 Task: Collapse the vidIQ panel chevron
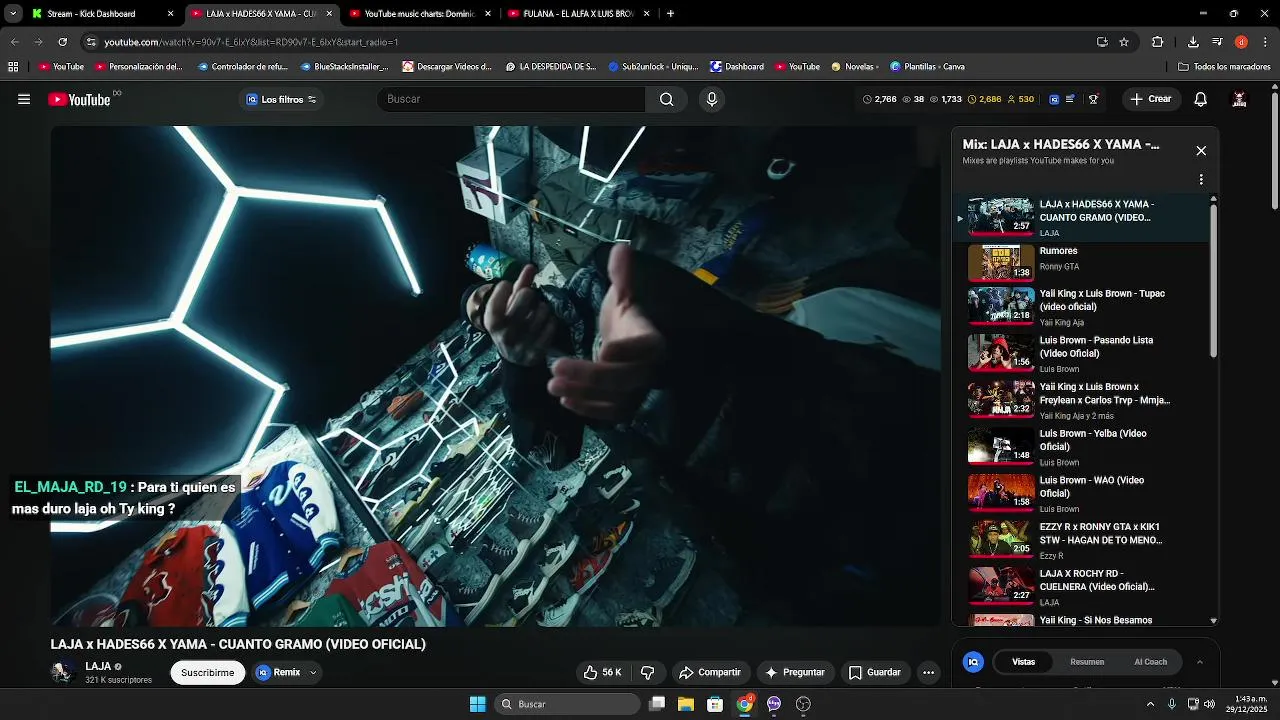1199,662
